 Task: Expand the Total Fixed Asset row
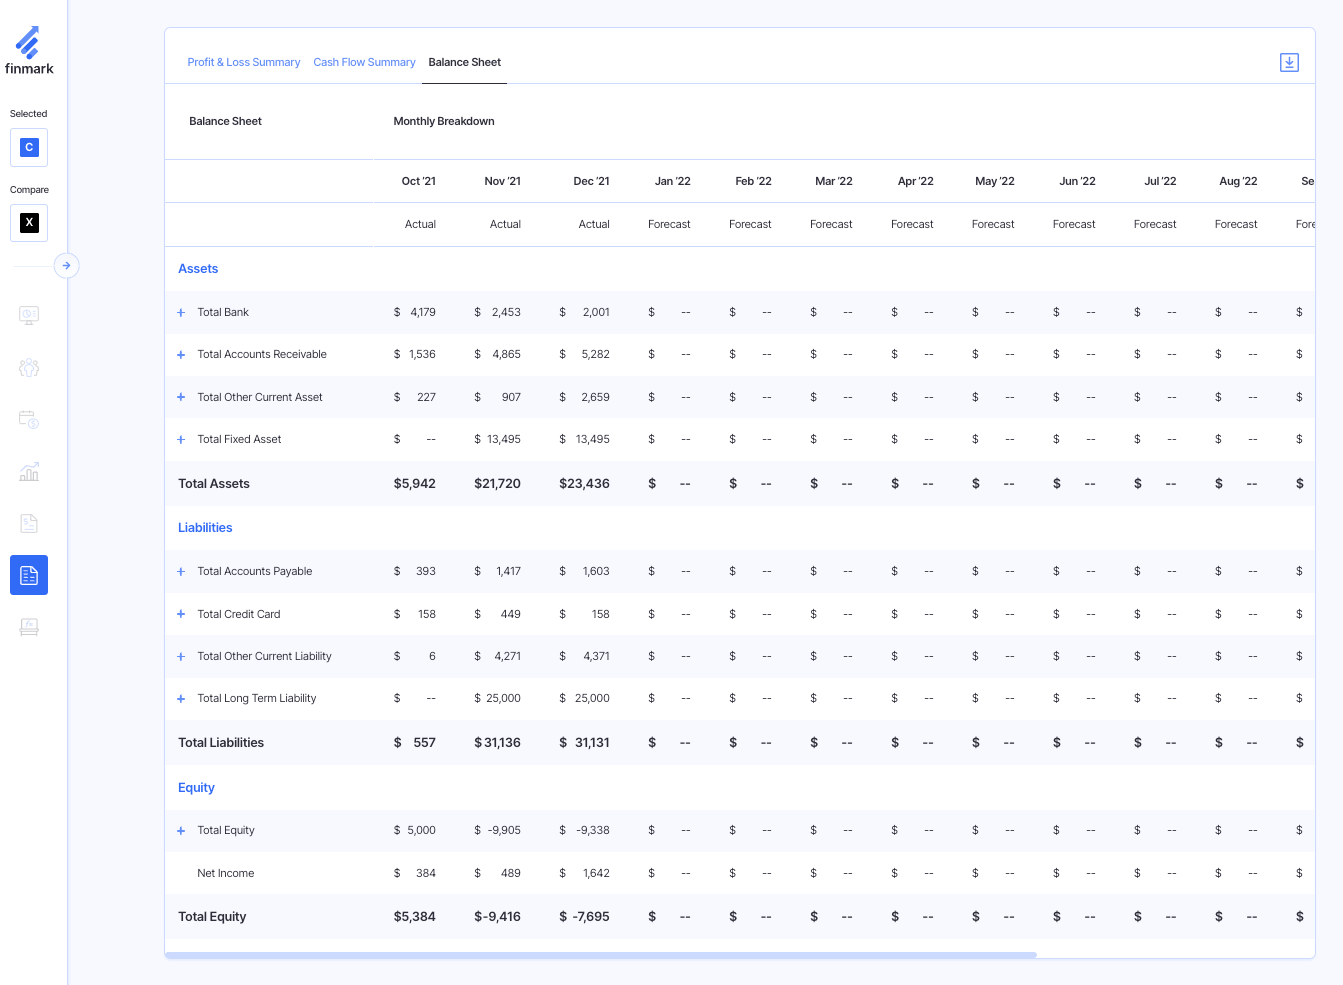[x=180, y=439]
